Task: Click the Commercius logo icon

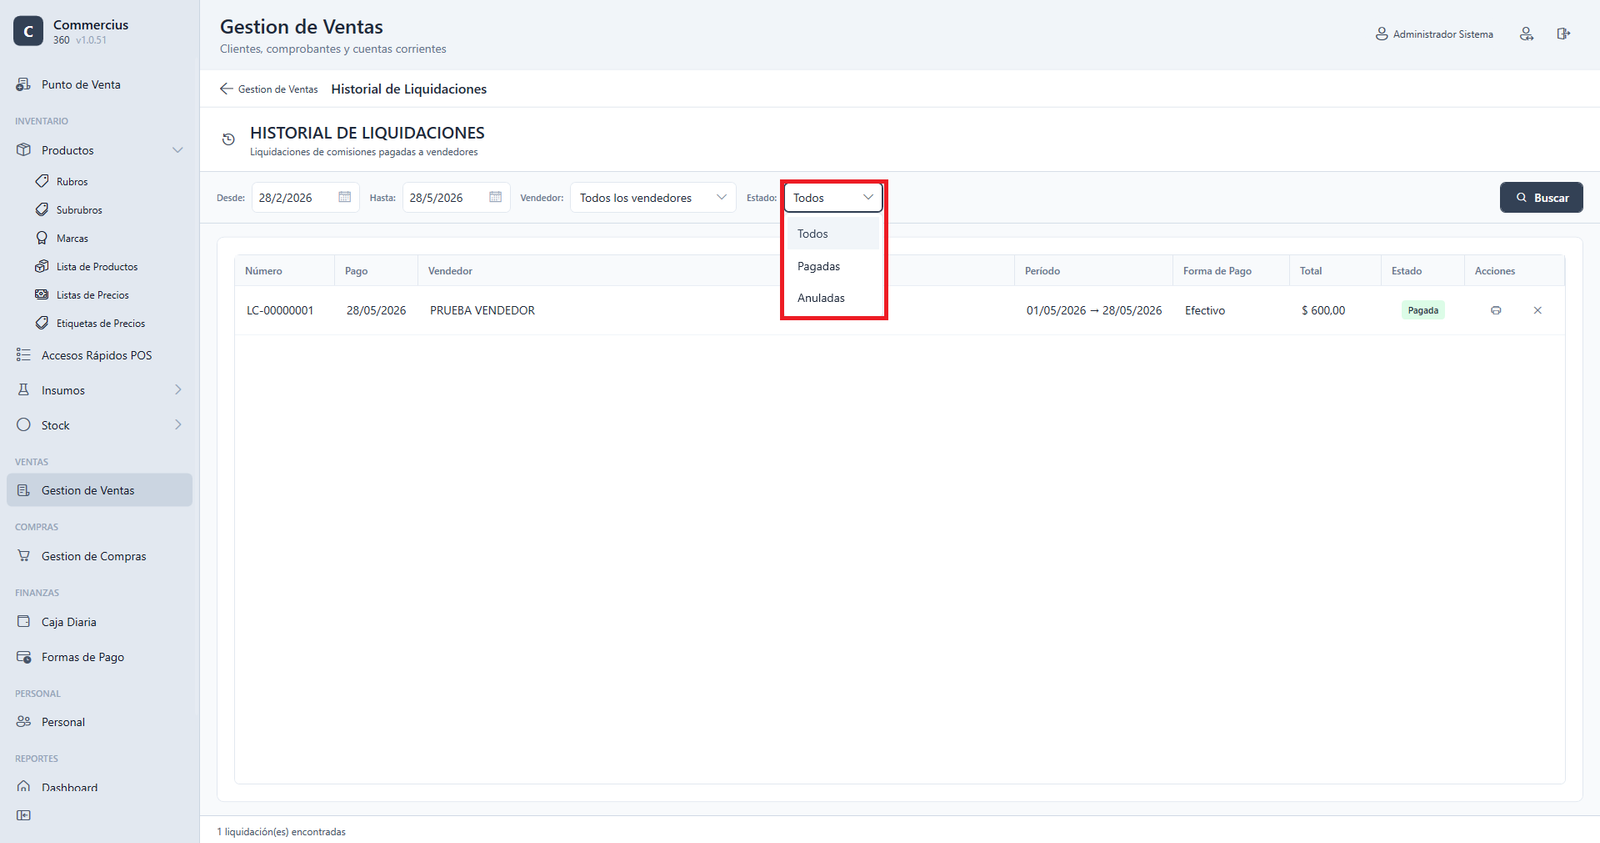Action: pyautogui.click(x=28, y=31)
